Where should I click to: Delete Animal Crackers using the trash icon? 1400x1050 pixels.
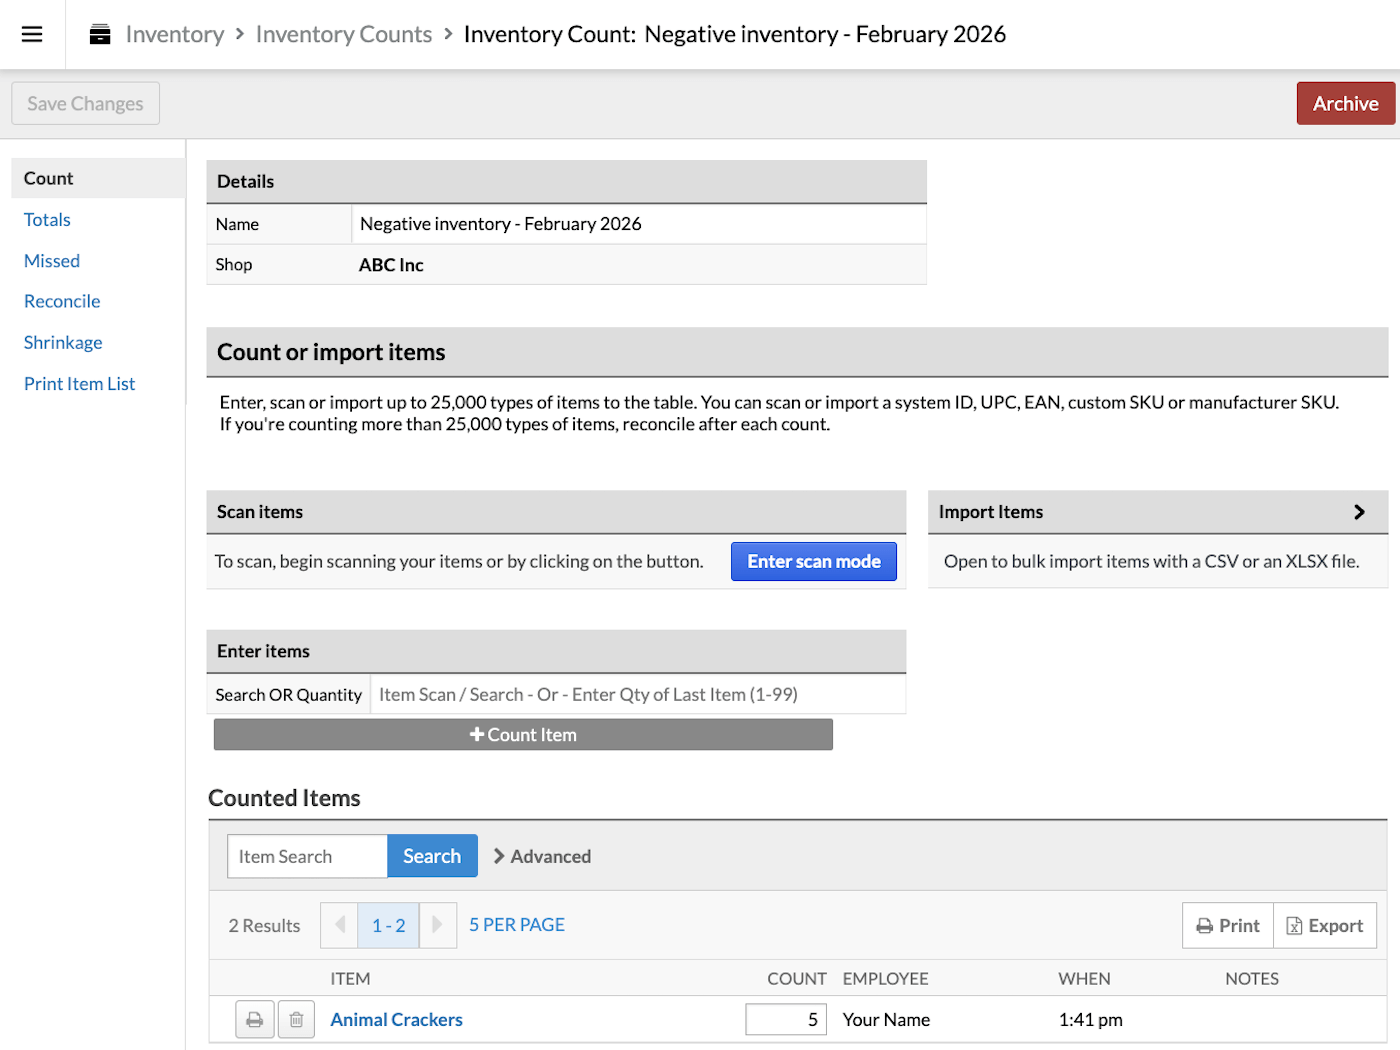(296, 1019)
